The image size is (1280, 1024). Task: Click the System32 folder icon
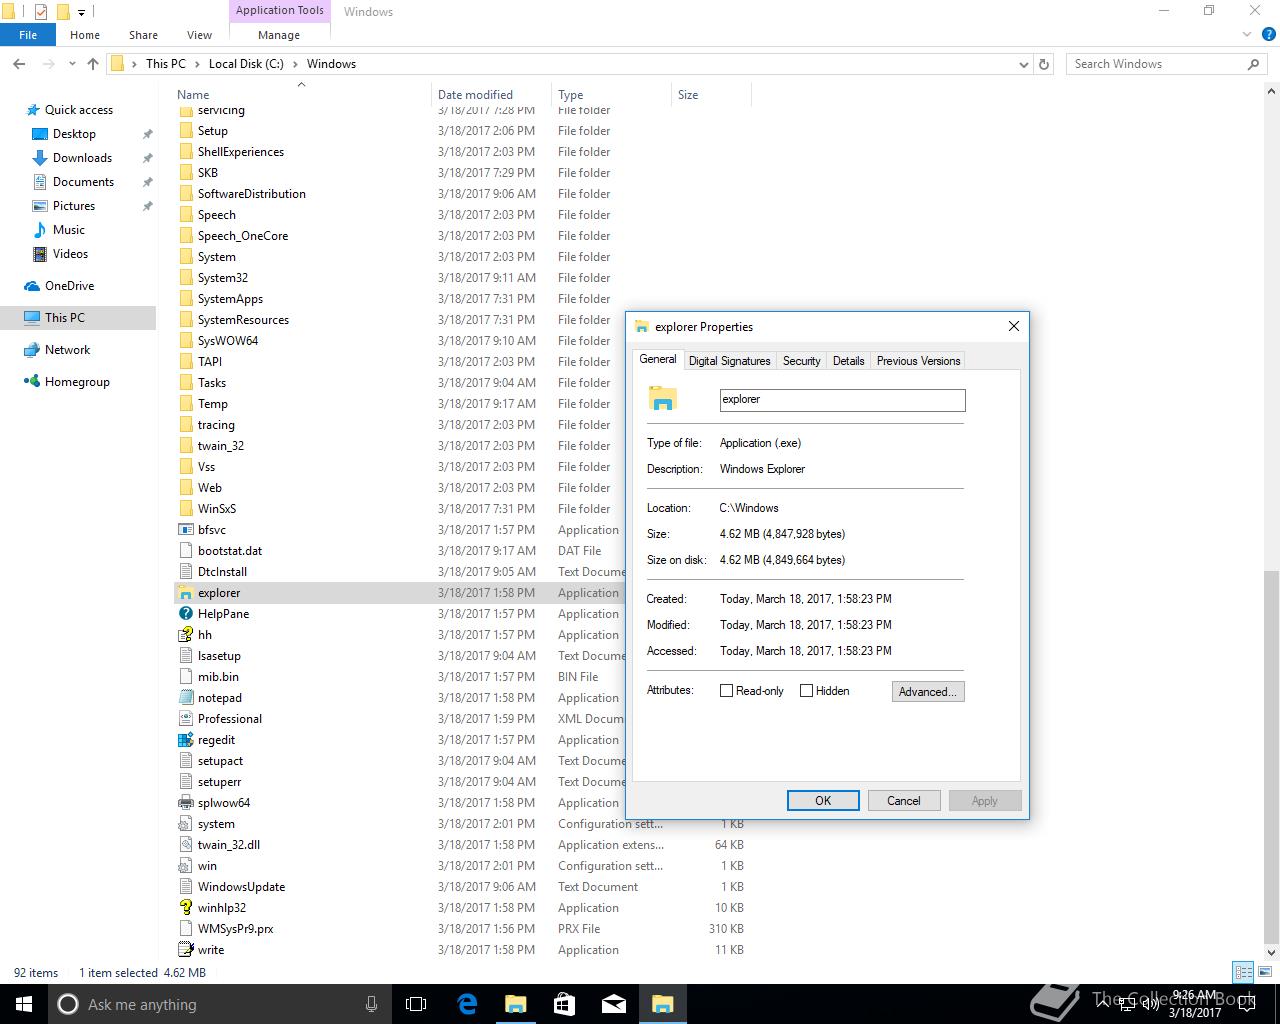pyautogui.click(x=185, y=278)
